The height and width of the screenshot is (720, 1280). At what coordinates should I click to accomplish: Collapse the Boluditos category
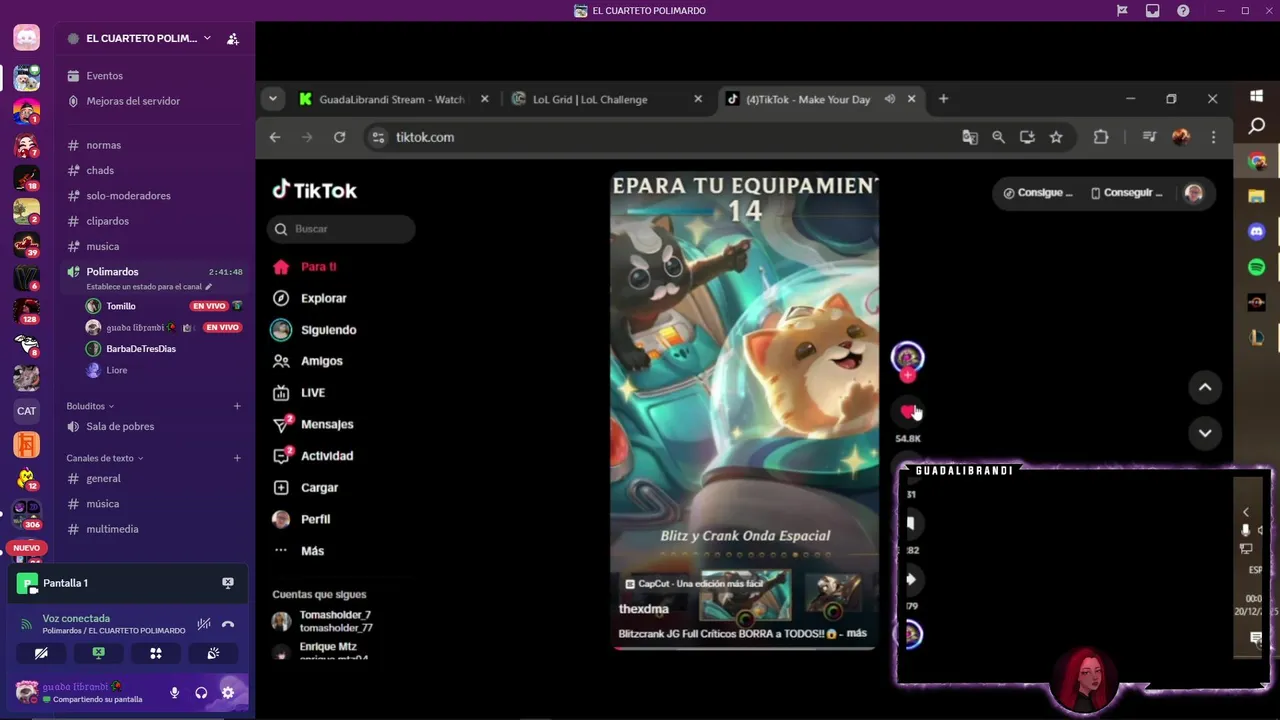click(90, 406)
